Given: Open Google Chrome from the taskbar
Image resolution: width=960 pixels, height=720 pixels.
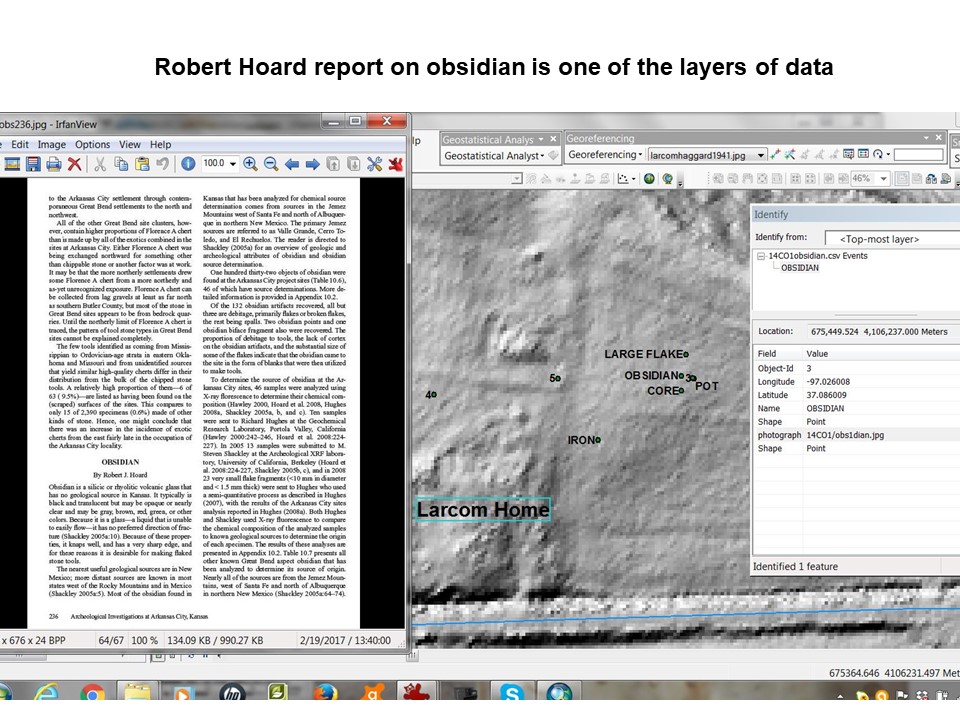Looking at the screenshot, I should pos(93,692).
